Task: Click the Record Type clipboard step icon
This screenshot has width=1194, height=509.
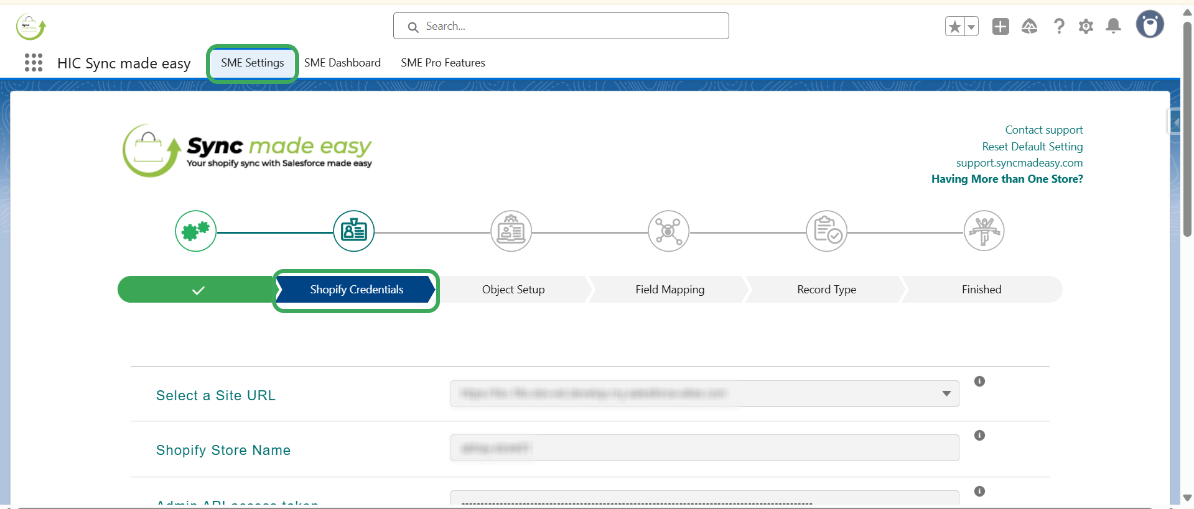Action: (x=827, y=230)
